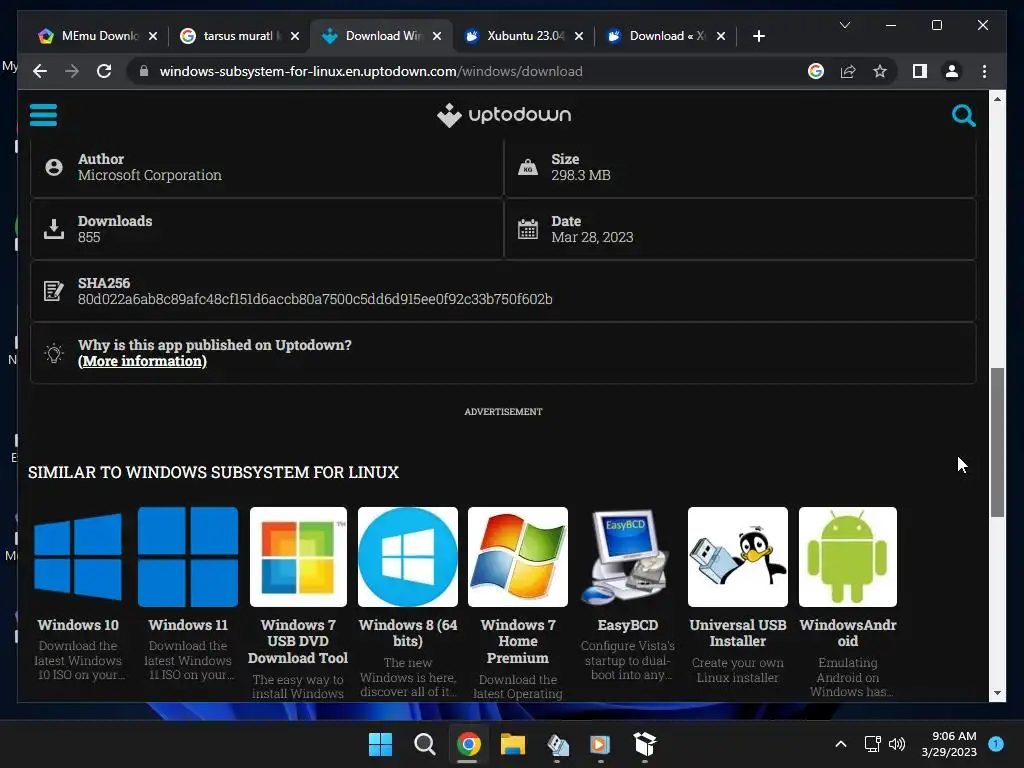Bookmark this page with star icon
This screenshot has height=768, width=1024.
880,71
